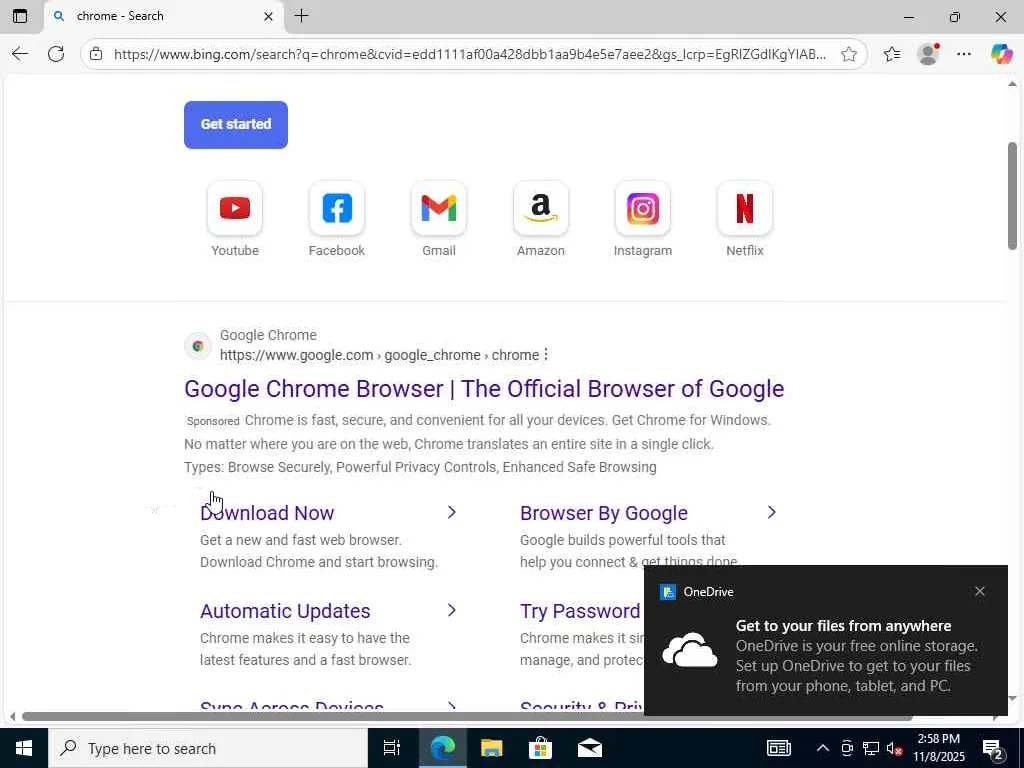Open File Explorer from taskbar
This screenshot has height=768, width=1024.
[x=491, y=748]
